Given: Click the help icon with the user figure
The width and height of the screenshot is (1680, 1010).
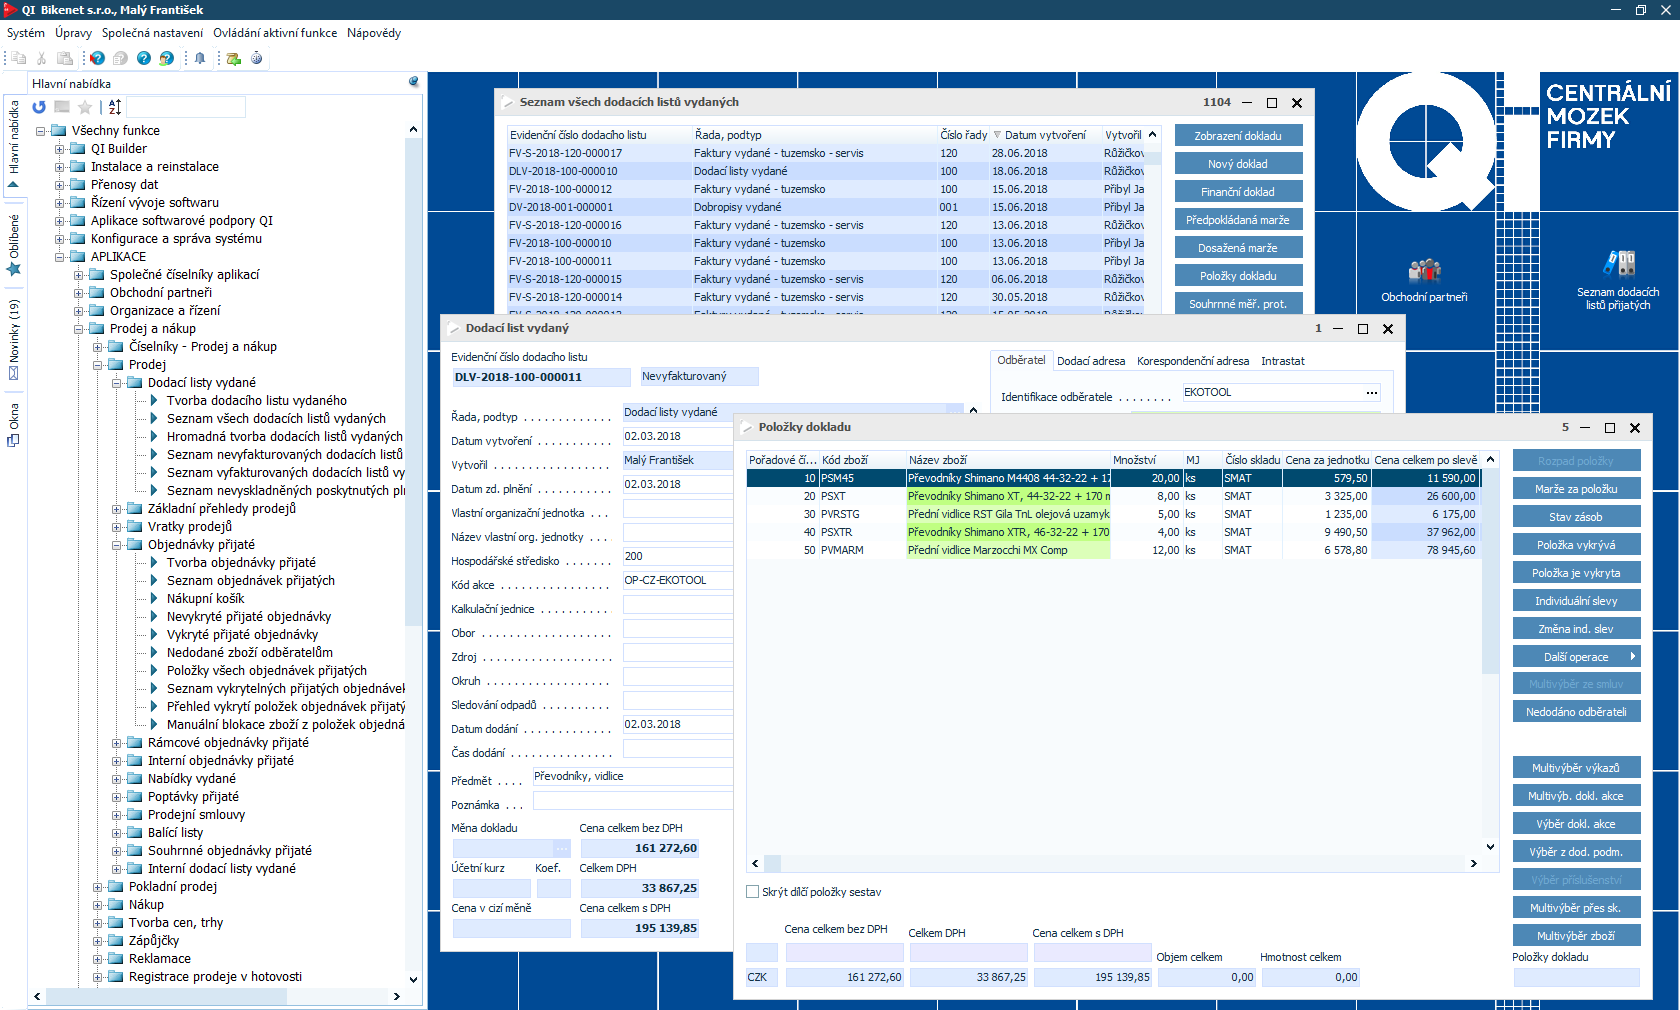Looking at the screenshot, I should point(166,58).
